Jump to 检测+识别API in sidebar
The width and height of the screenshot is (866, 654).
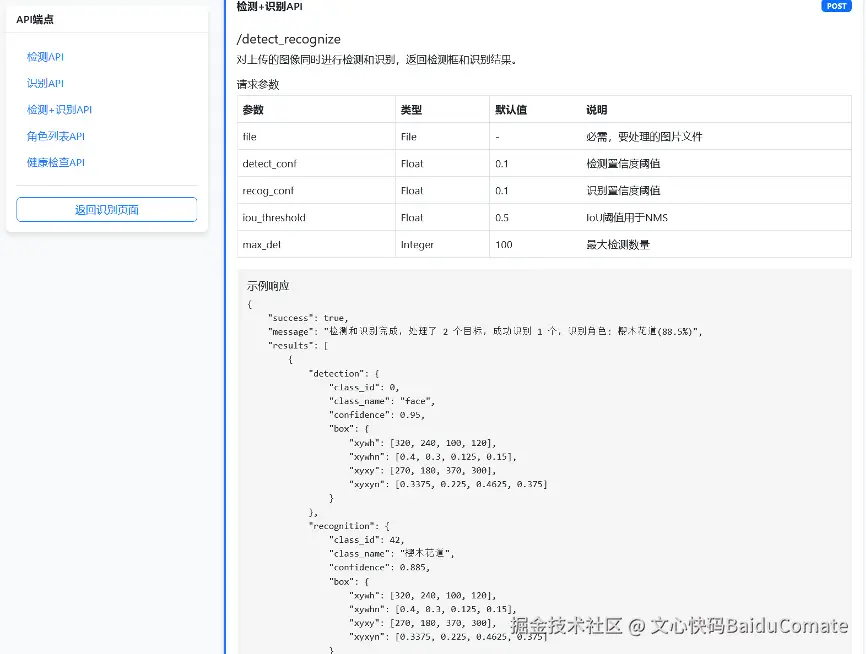point(59,109)
